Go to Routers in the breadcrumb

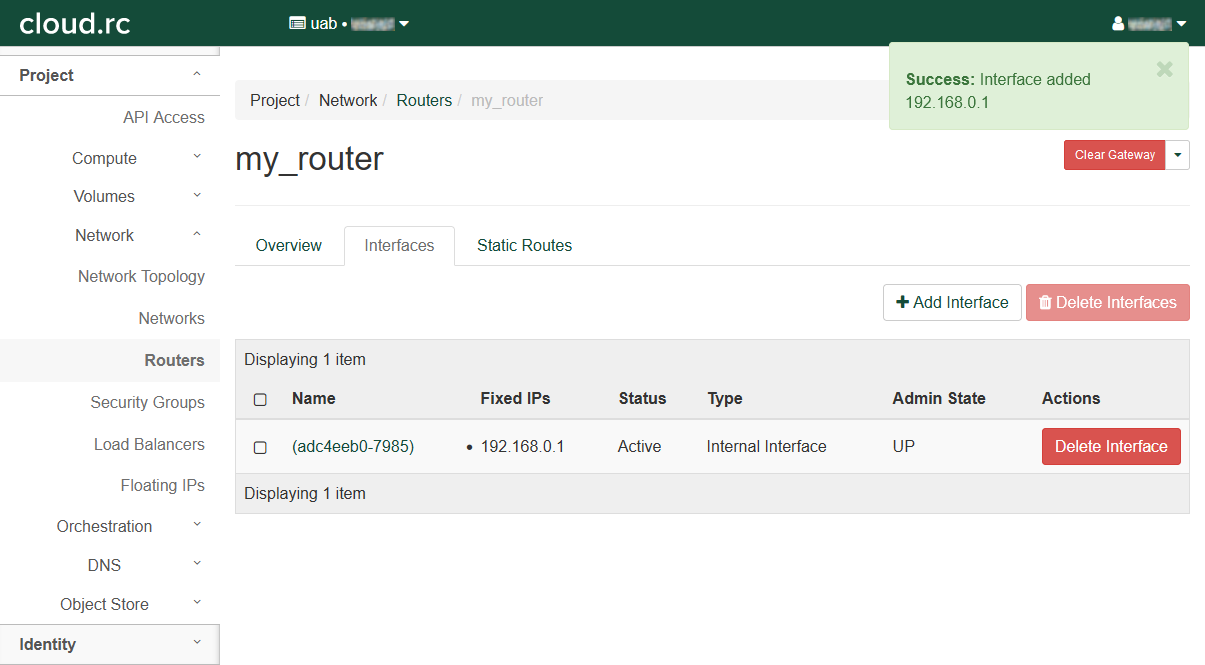(424, 100)
